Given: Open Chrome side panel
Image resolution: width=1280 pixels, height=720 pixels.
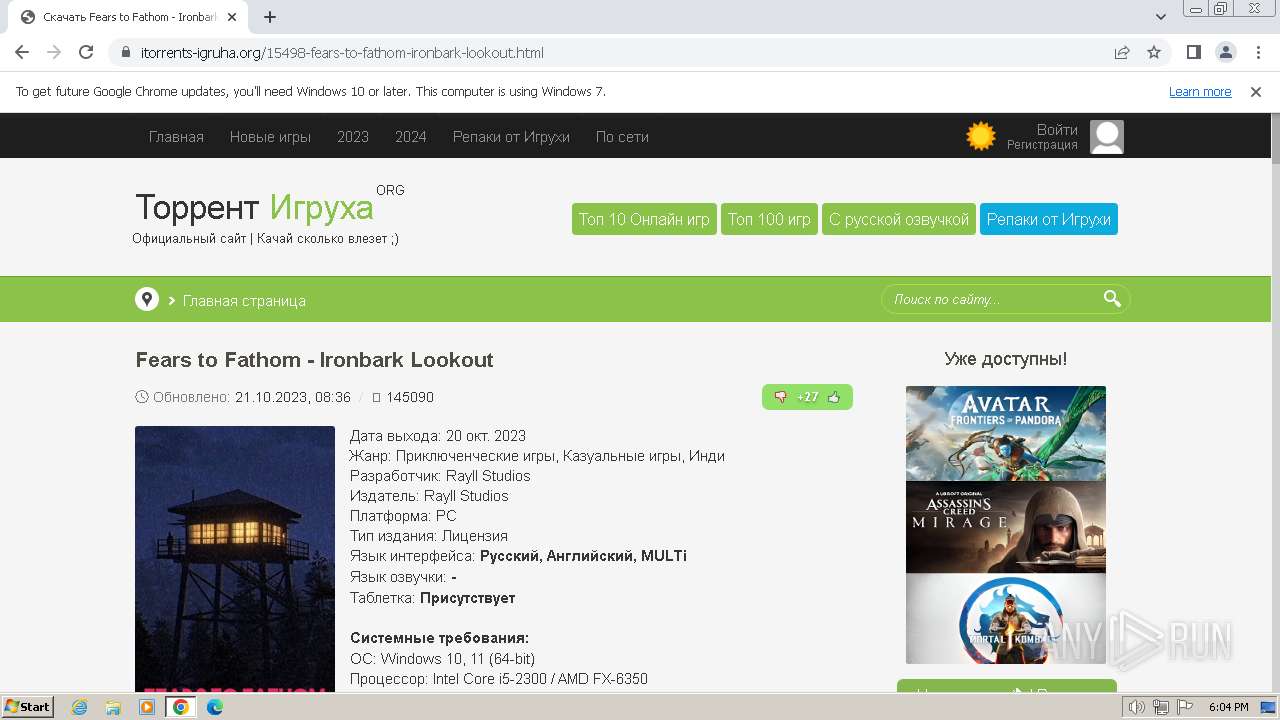Looking at the screenshot, I should click(1193, 52).
